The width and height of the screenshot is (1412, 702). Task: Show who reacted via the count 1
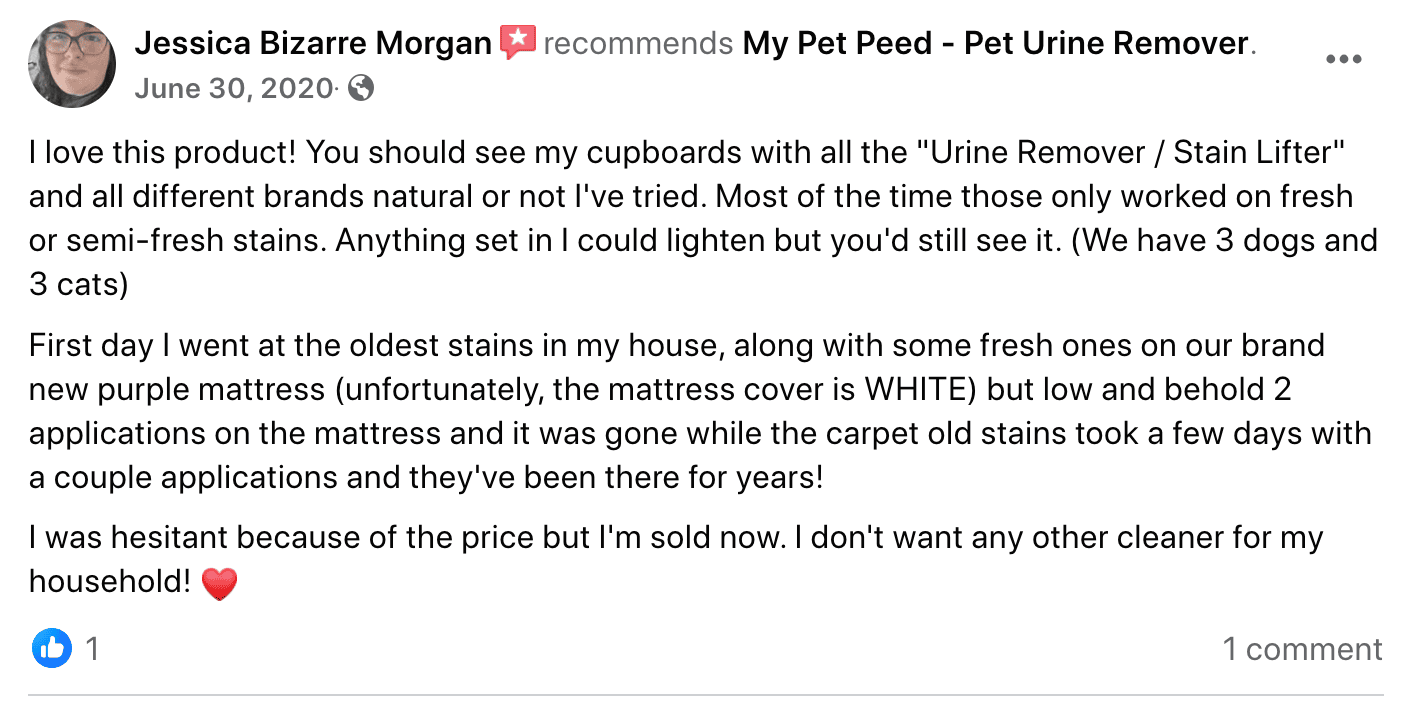coord(92,649)
